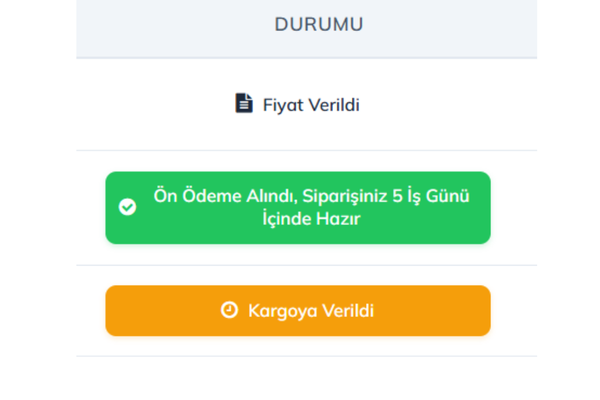600x400 pixels.
Task: Select the Fiyat Verildi status text
Action: coord(310,104)
